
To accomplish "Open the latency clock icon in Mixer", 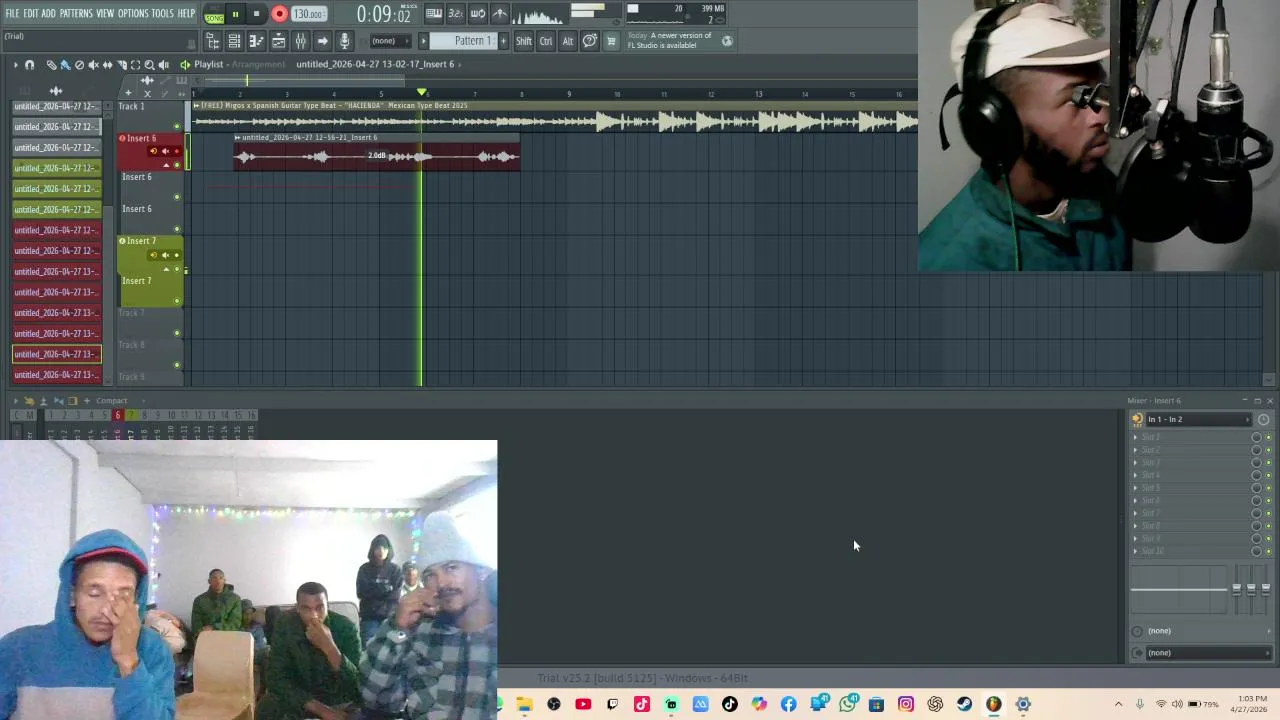I will tap(1263, 419).
